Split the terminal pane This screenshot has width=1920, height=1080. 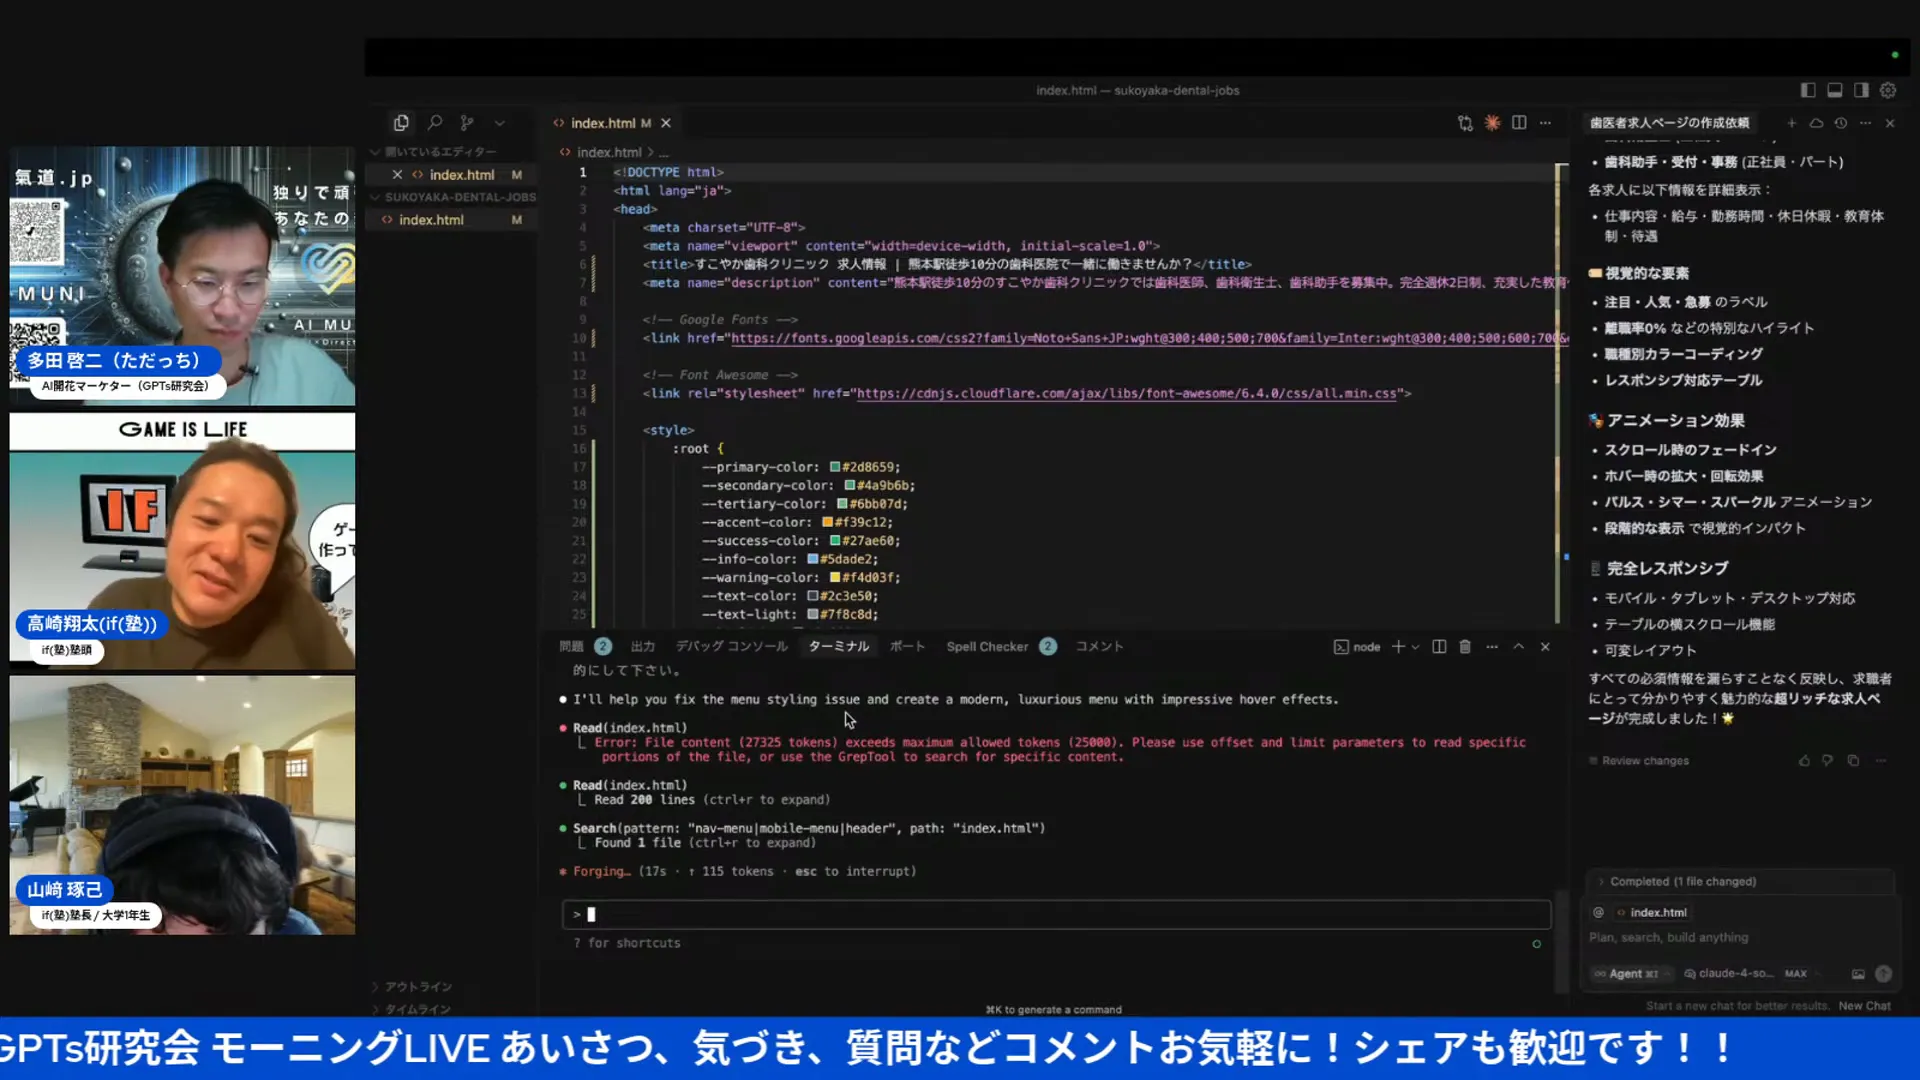pyautogui.click(x=1439, y=647)
